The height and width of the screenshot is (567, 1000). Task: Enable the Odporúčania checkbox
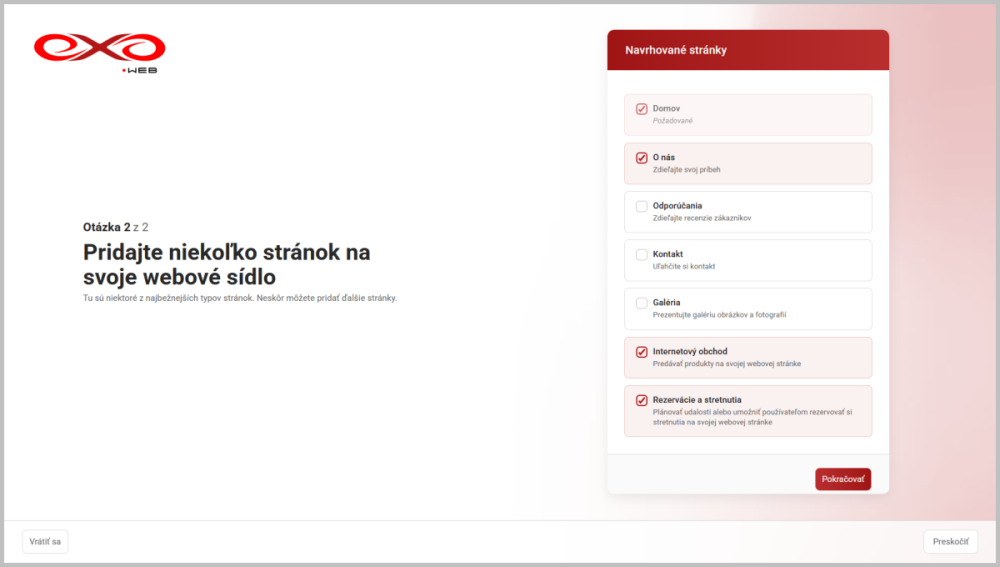click(642, 206)
